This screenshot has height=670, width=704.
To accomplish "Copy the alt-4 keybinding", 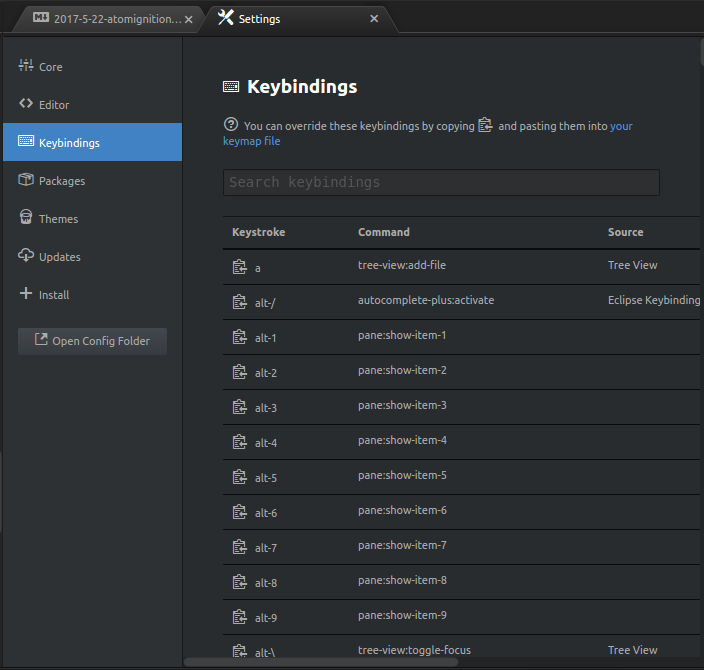I will point(239,442).
